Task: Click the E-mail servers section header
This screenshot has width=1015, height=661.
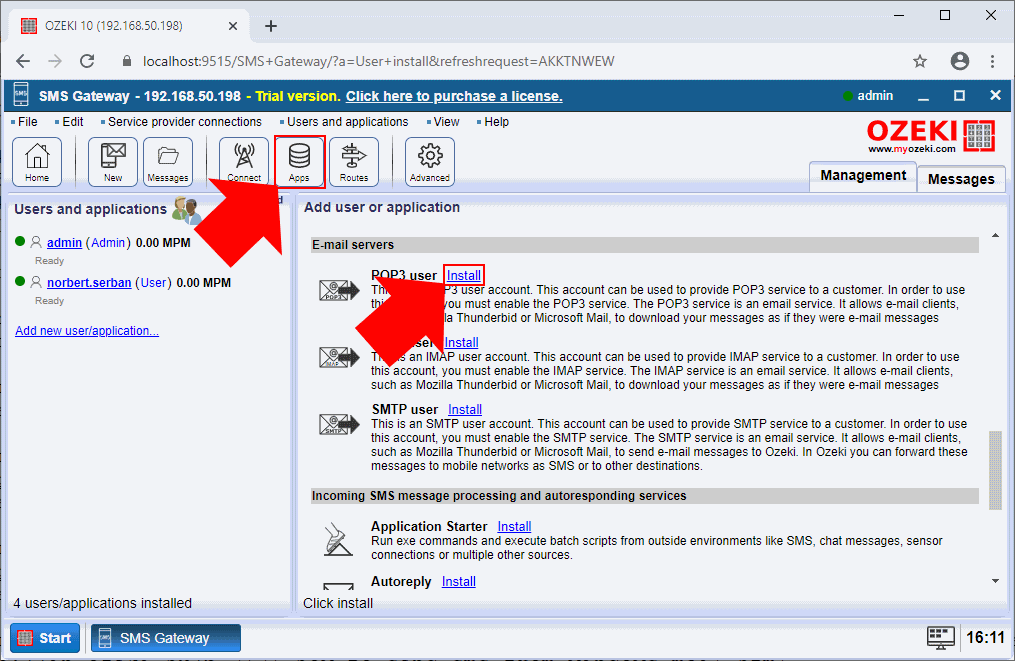Action: point(644,245)
